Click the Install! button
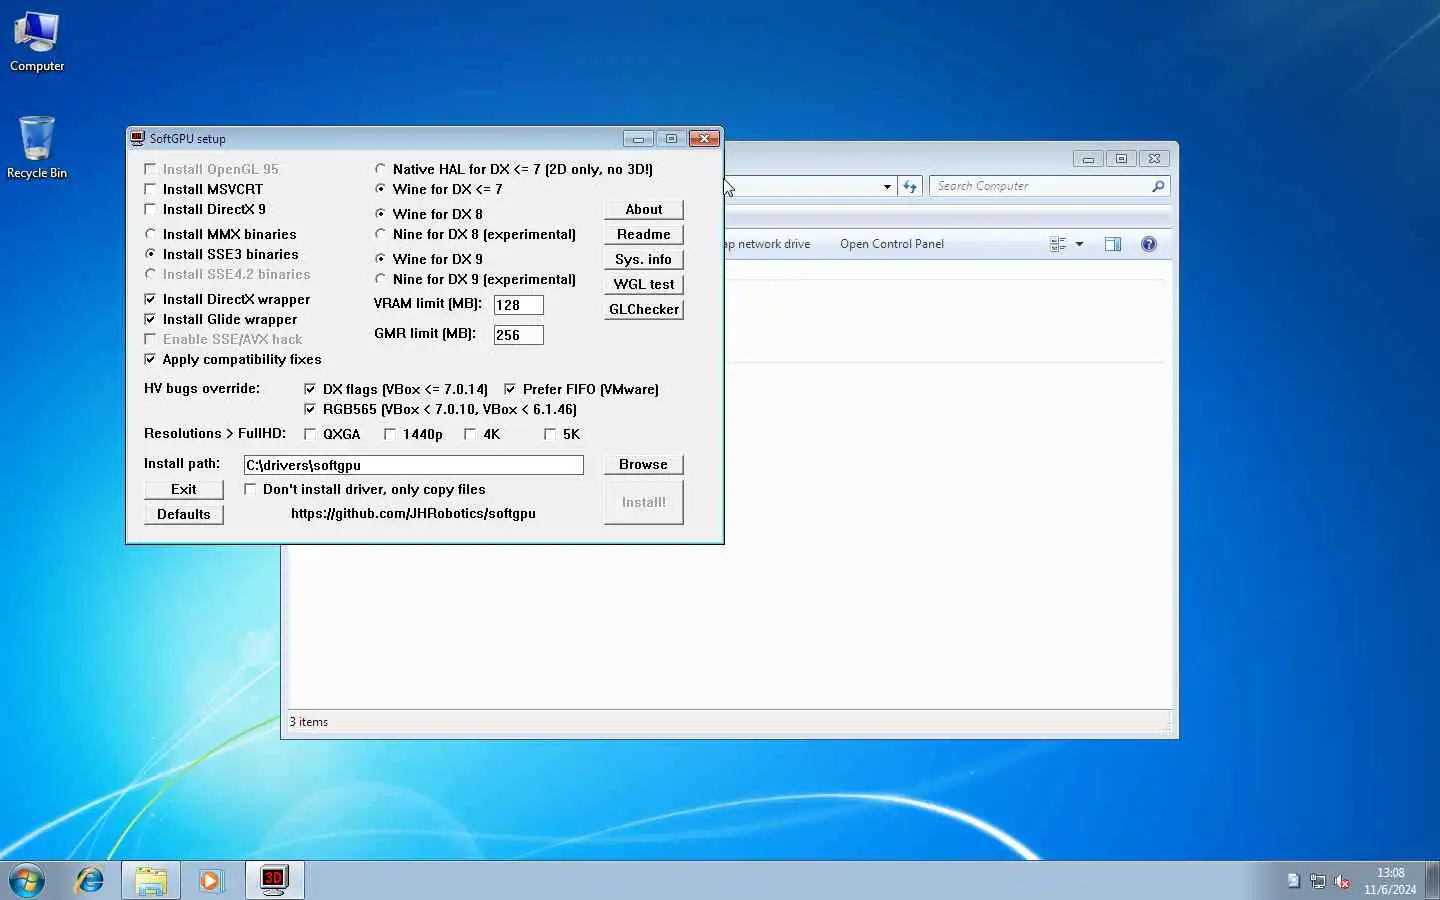The image size is (1440, 900). click(644, 502)
